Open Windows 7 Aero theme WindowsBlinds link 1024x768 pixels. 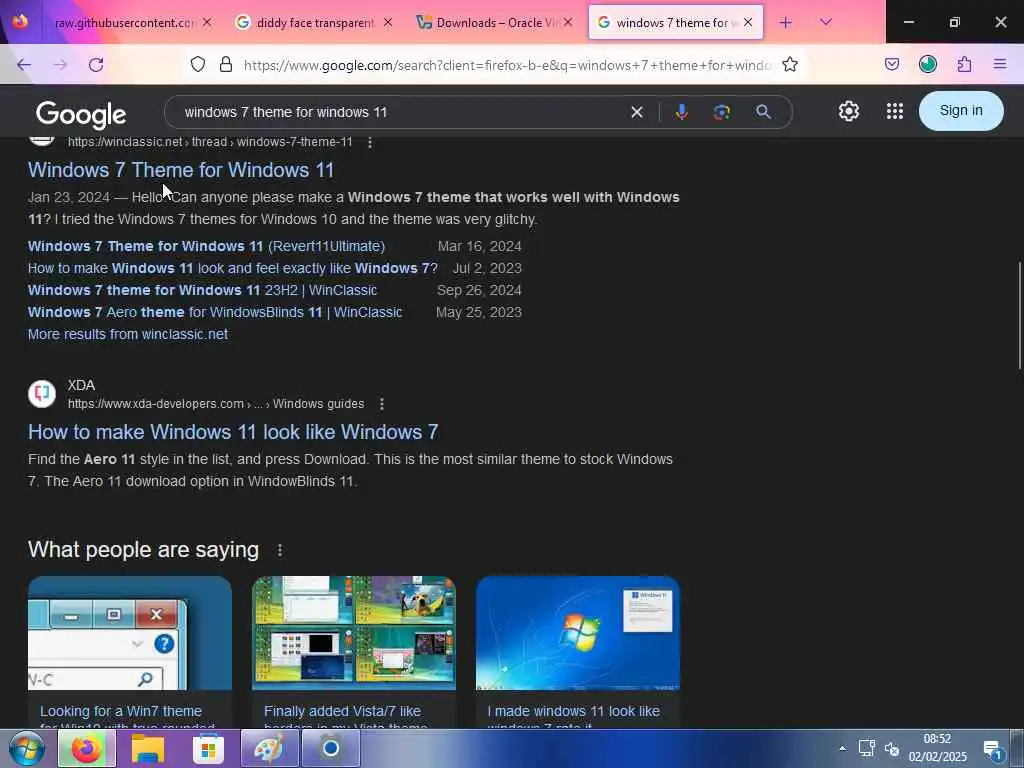[x=215, y=312]
